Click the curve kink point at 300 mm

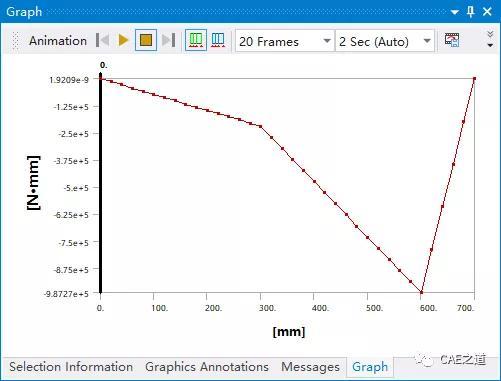261,126
